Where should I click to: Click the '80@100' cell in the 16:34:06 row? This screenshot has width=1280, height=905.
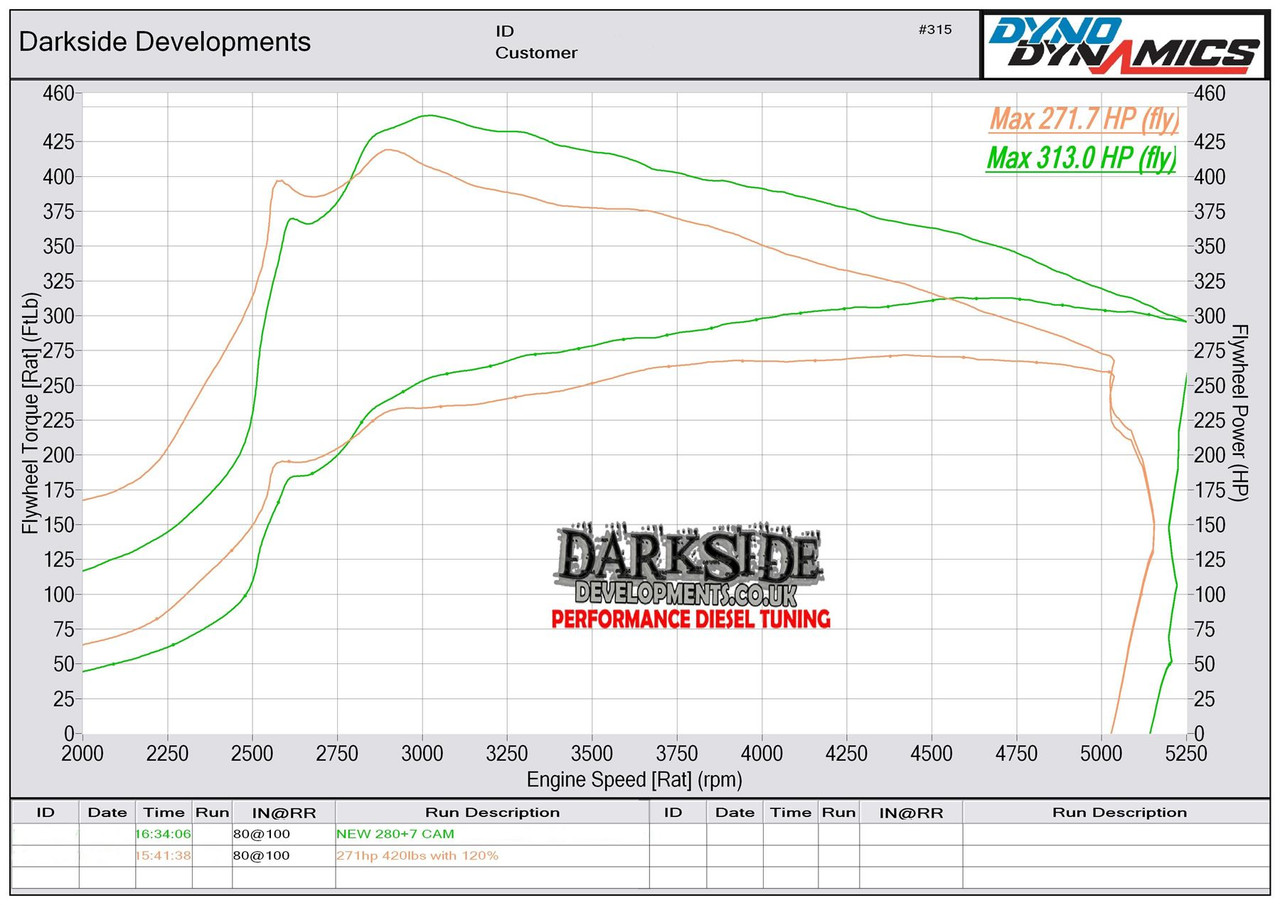pyautogui.click(x=283, y=834)
